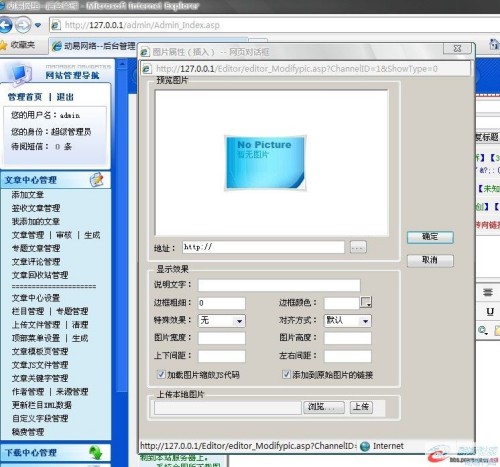Click the 图片宽度 input field

pyautogui.click(x=221, y=338)
